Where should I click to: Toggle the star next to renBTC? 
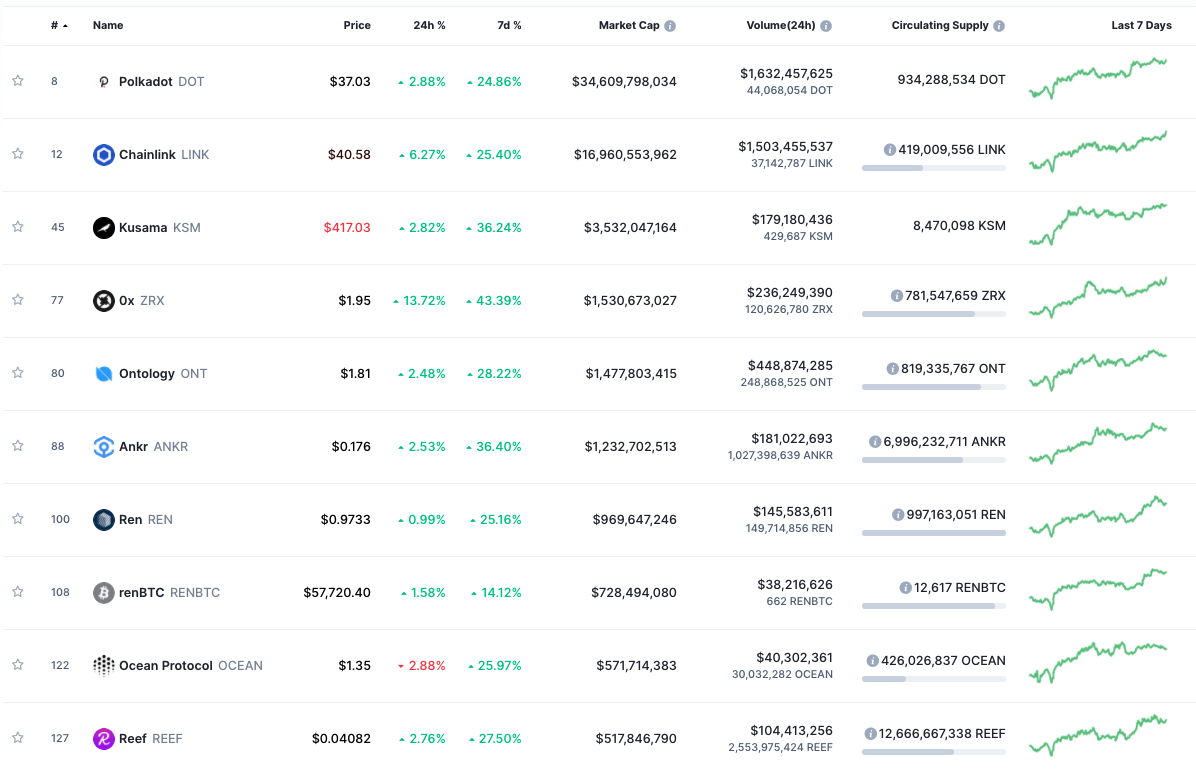[18, 592]
